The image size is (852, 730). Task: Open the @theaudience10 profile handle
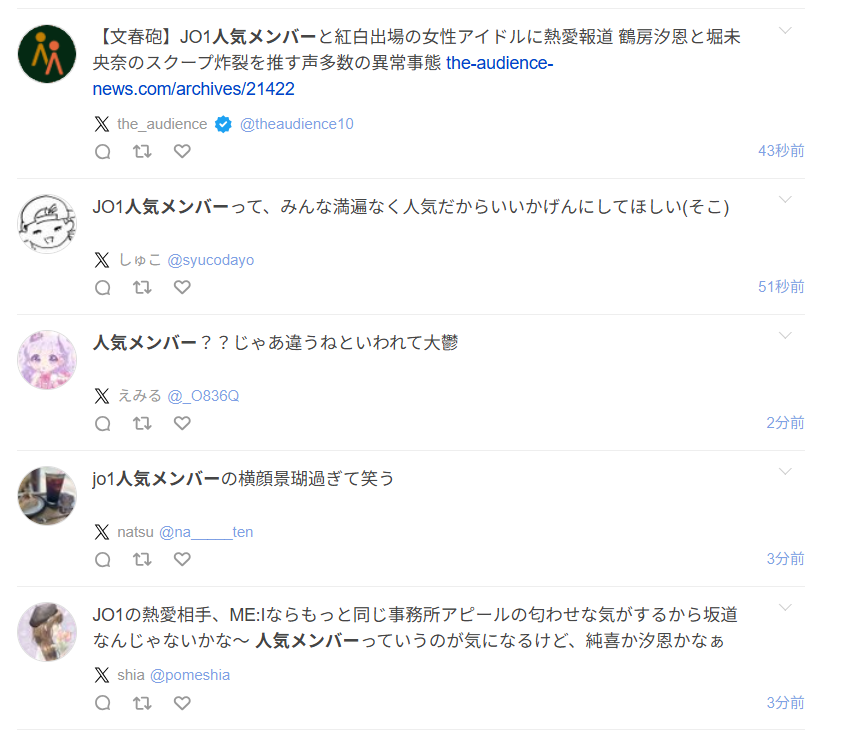click(297, 124)
